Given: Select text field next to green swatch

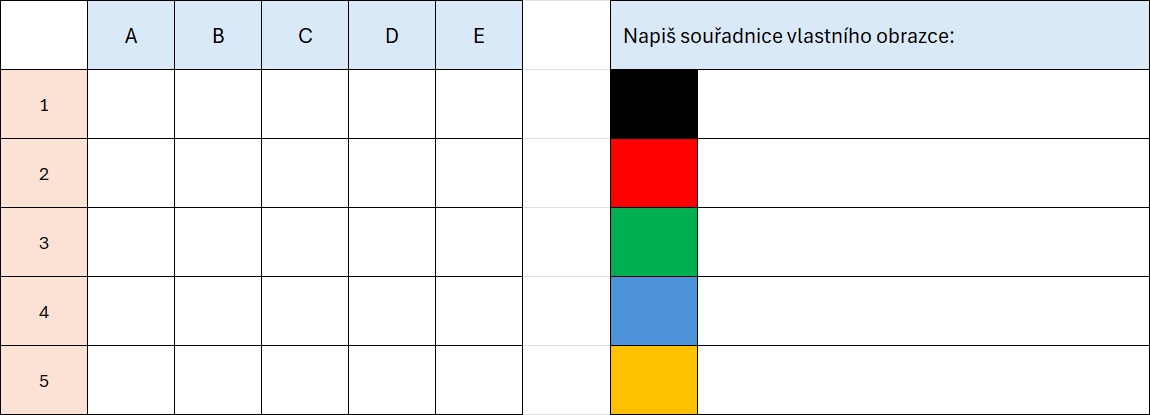Looking at the screenshot, I should [x=923, y=242].
